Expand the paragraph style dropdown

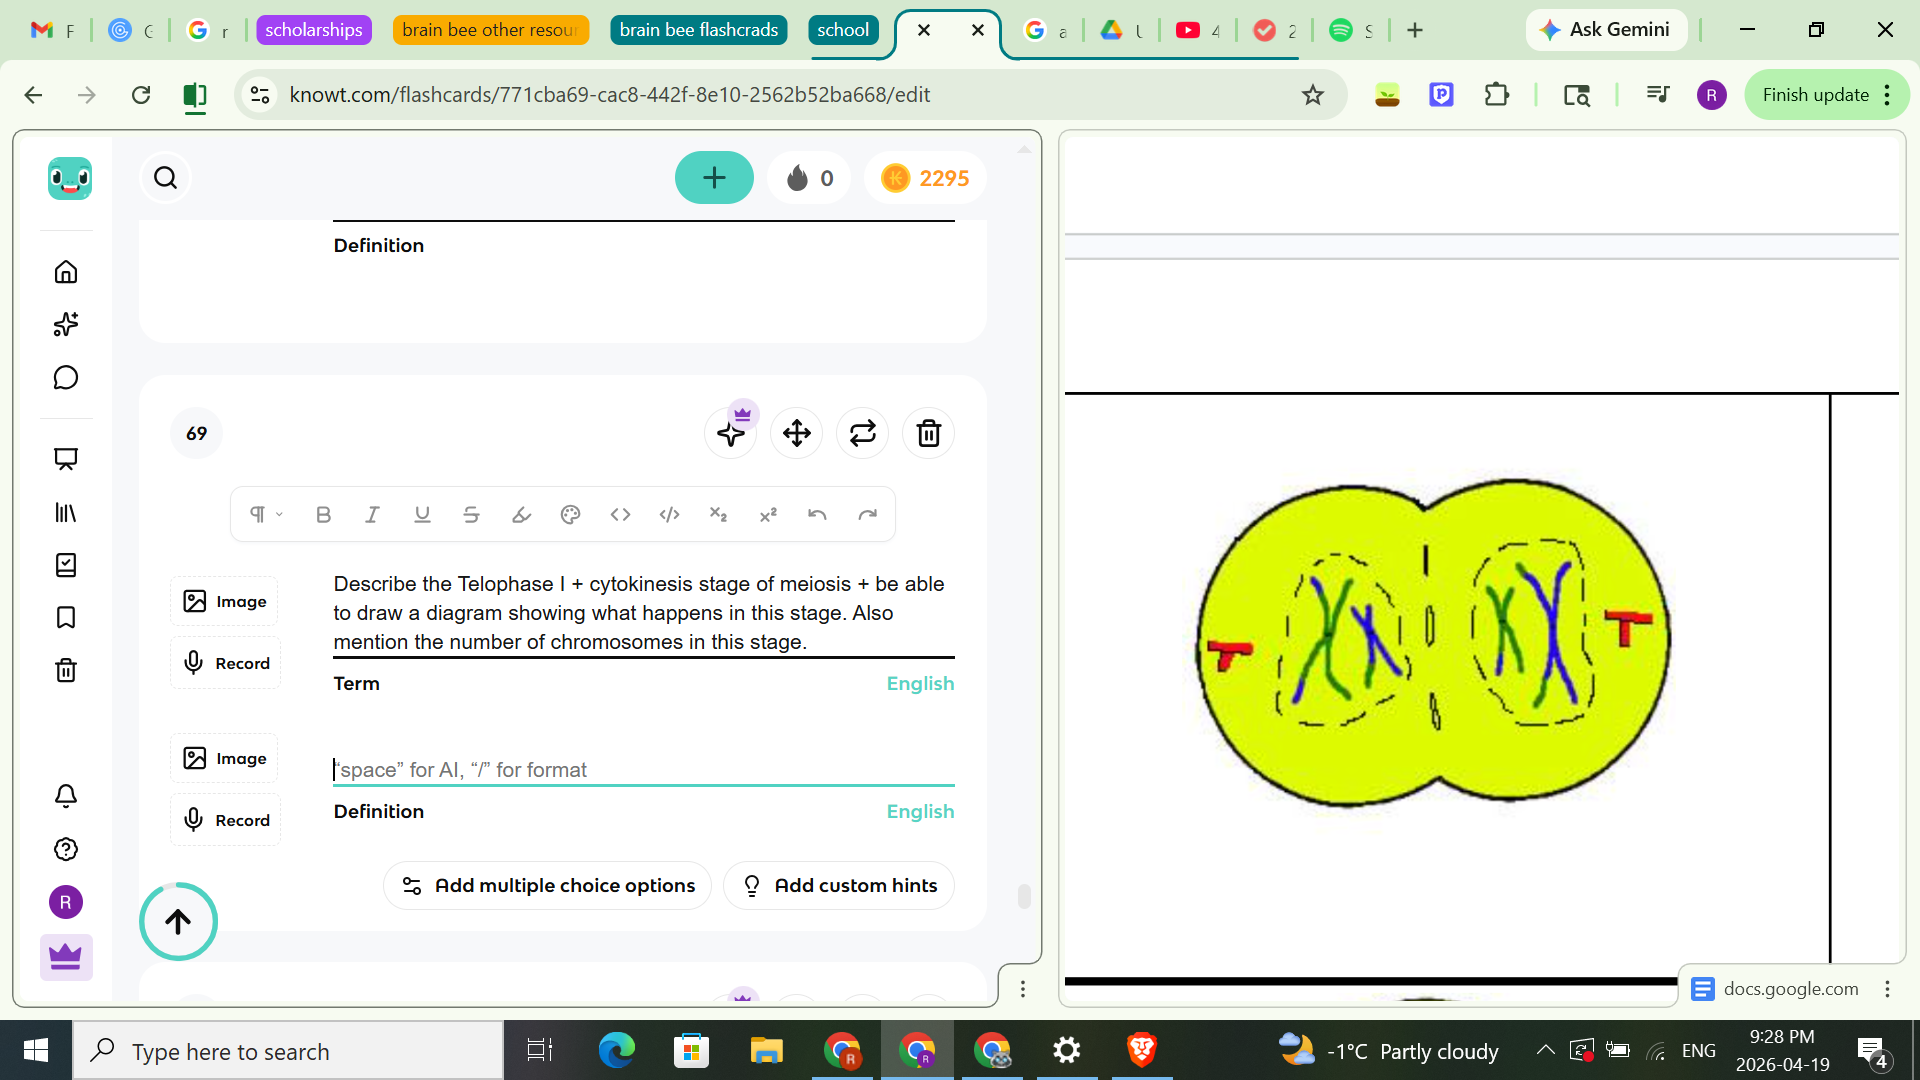coord(264,514)
